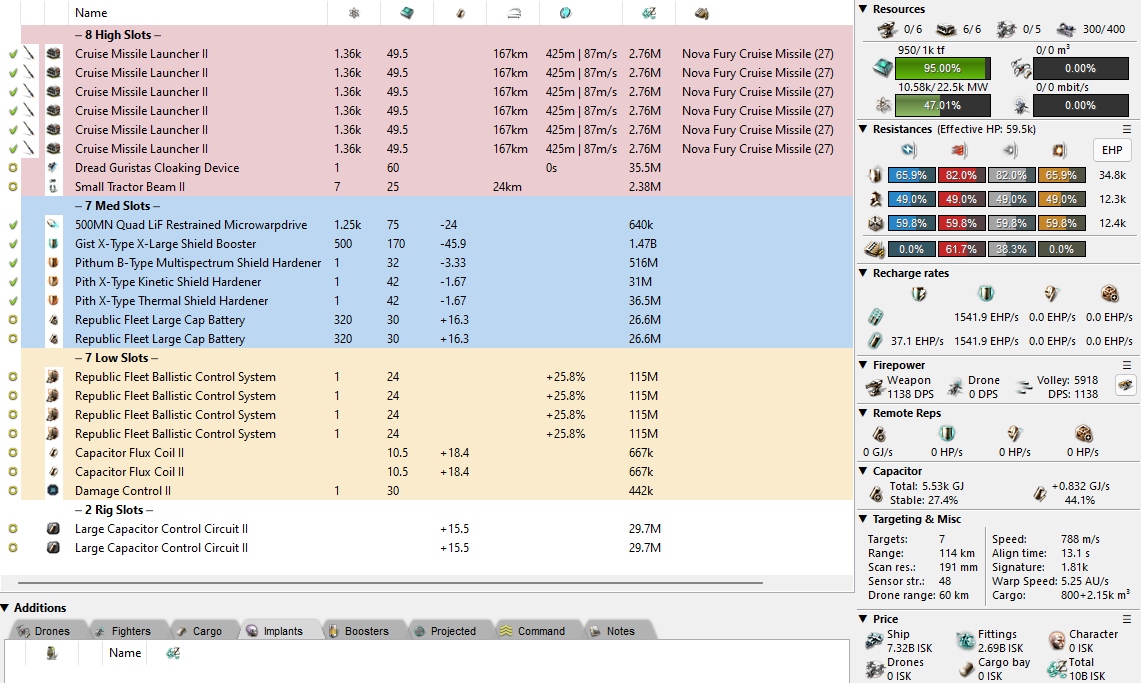
Task: Click the EHP button in Resistances
Action: (x=1111, y=149)
